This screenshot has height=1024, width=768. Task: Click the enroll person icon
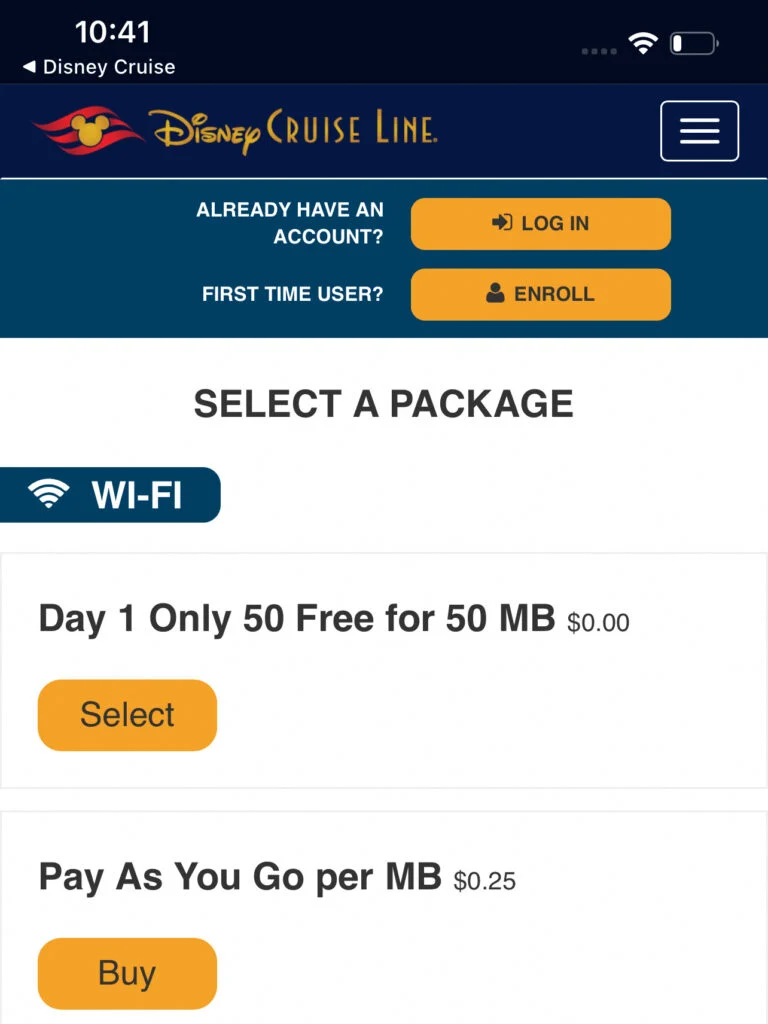pyautogui.click(x=495, y=293)
